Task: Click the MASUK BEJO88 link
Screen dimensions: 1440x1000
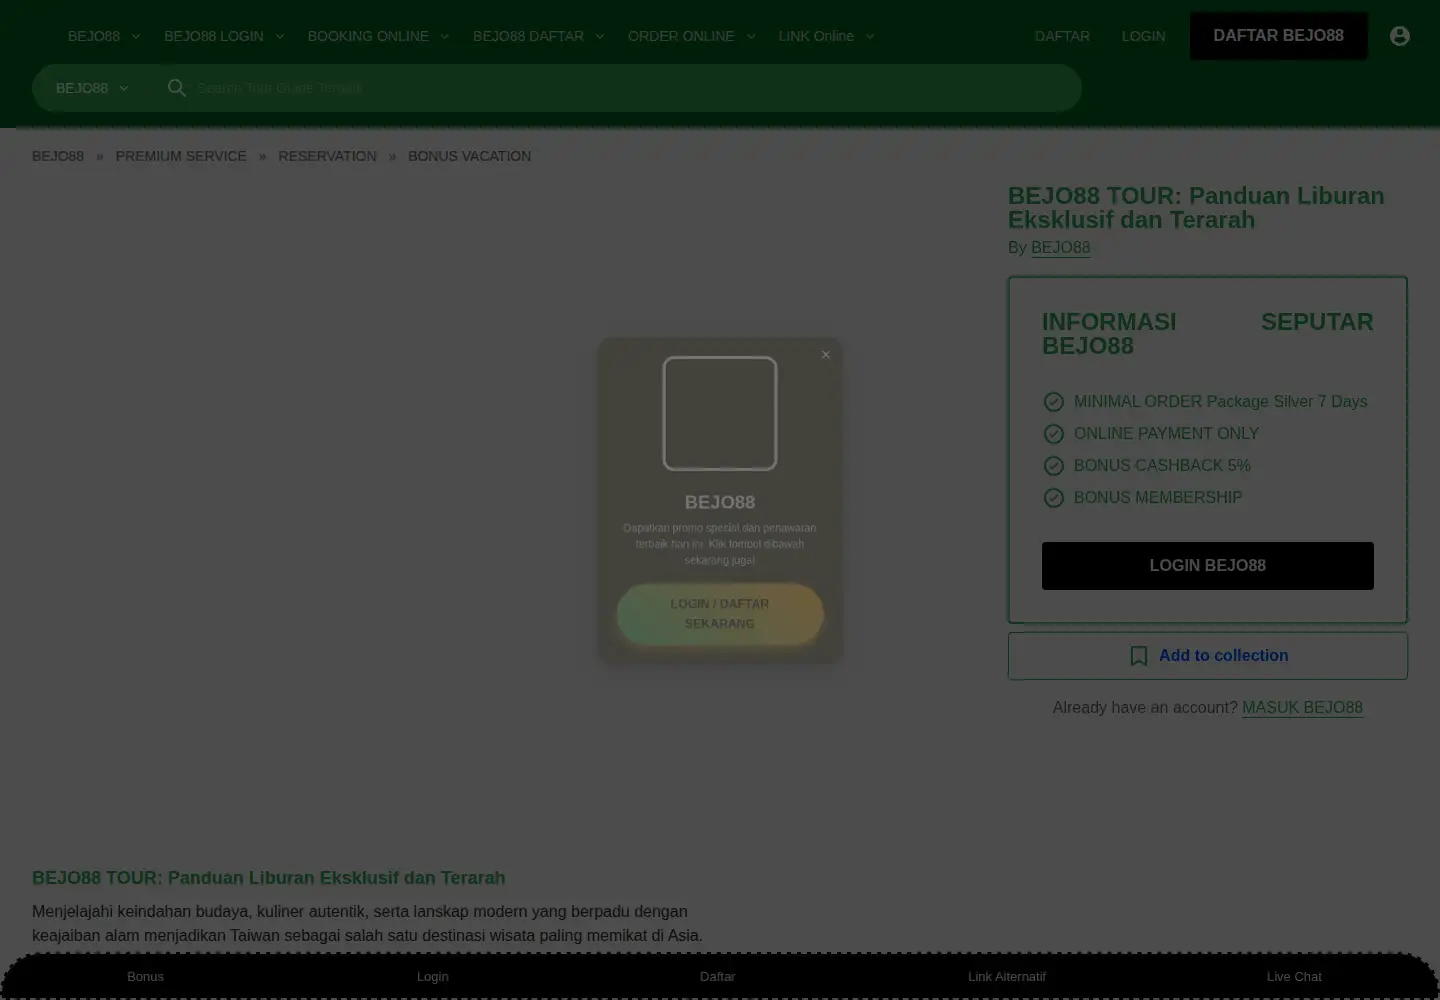Action: click(1302, 708)
